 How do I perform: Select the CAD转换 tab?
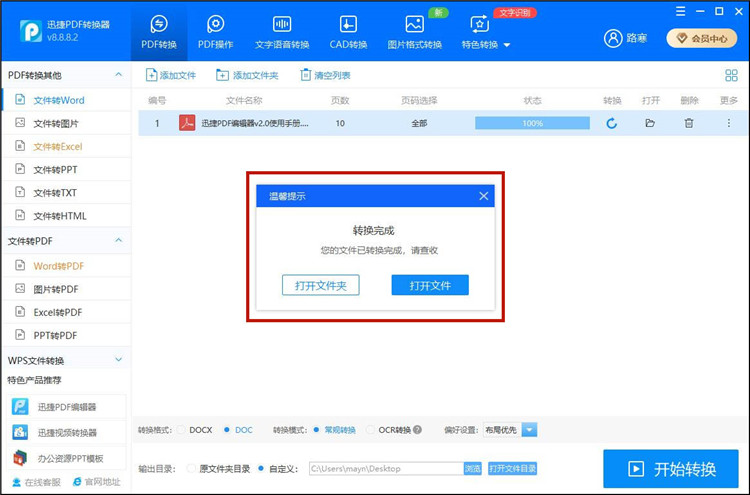coord(348,32)
